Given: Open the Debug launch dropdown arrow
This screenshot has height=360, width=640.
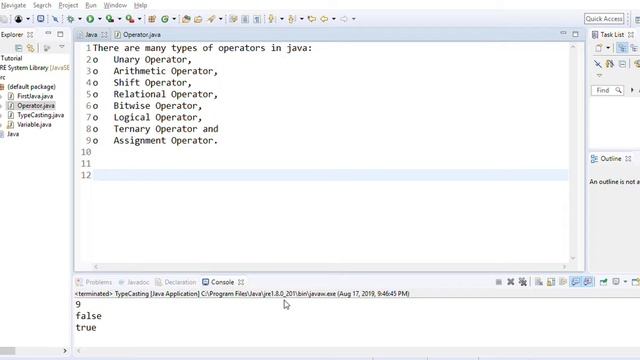Looking at the screenshot, I should click(x=80, y=19).
